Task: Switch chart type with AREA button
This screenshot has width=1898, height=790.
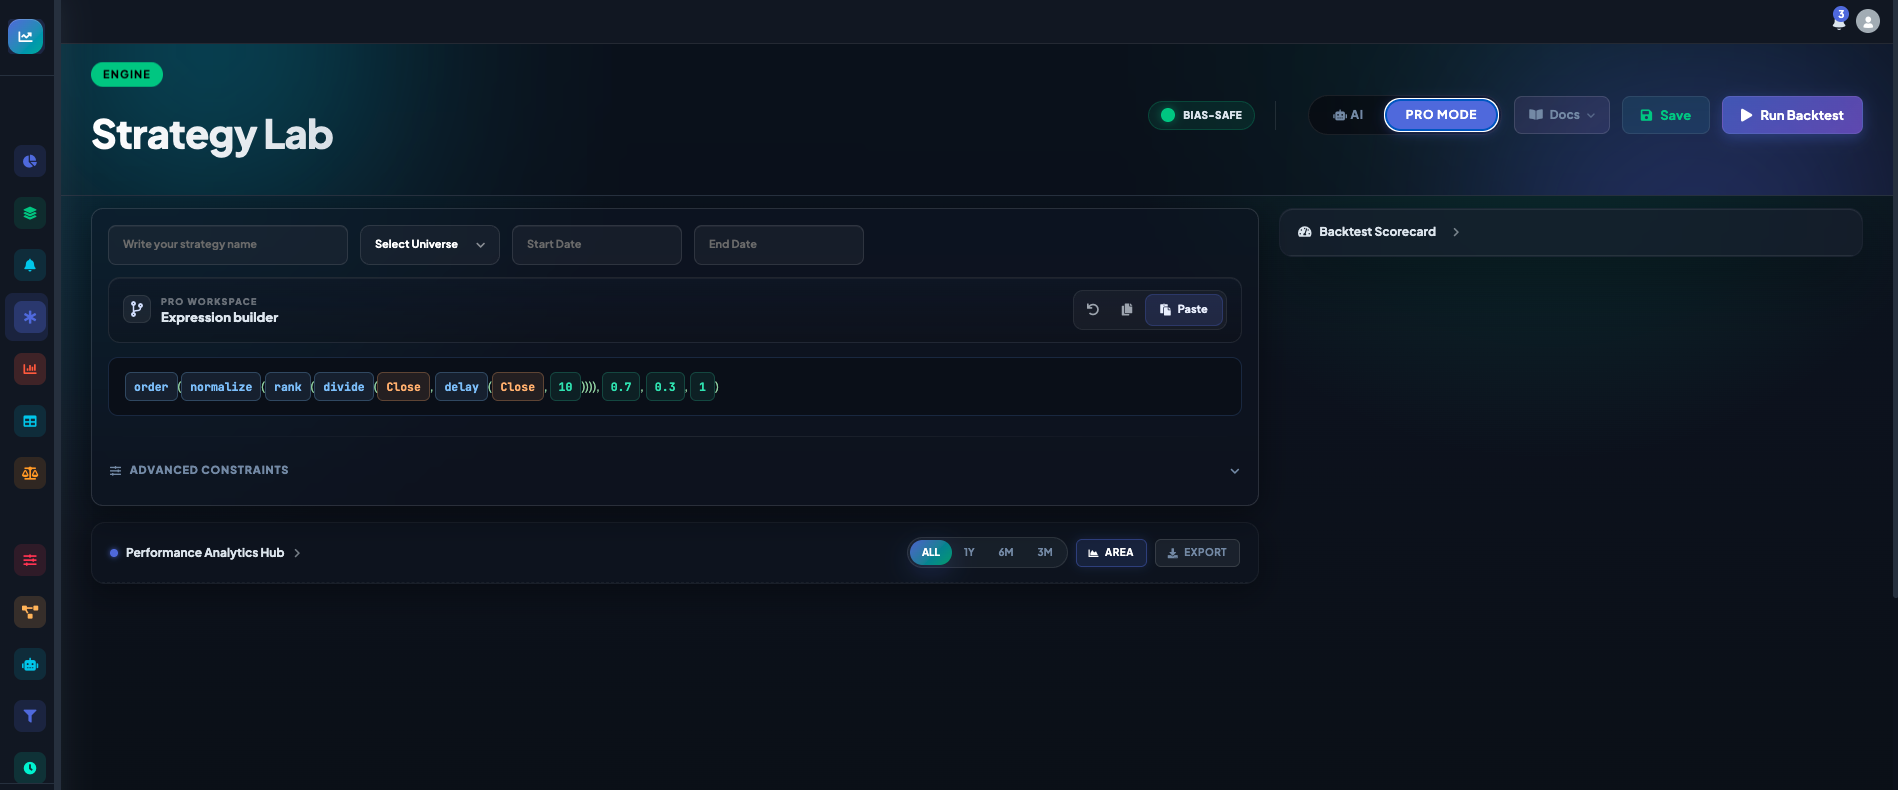Action: coord(1111,553)
